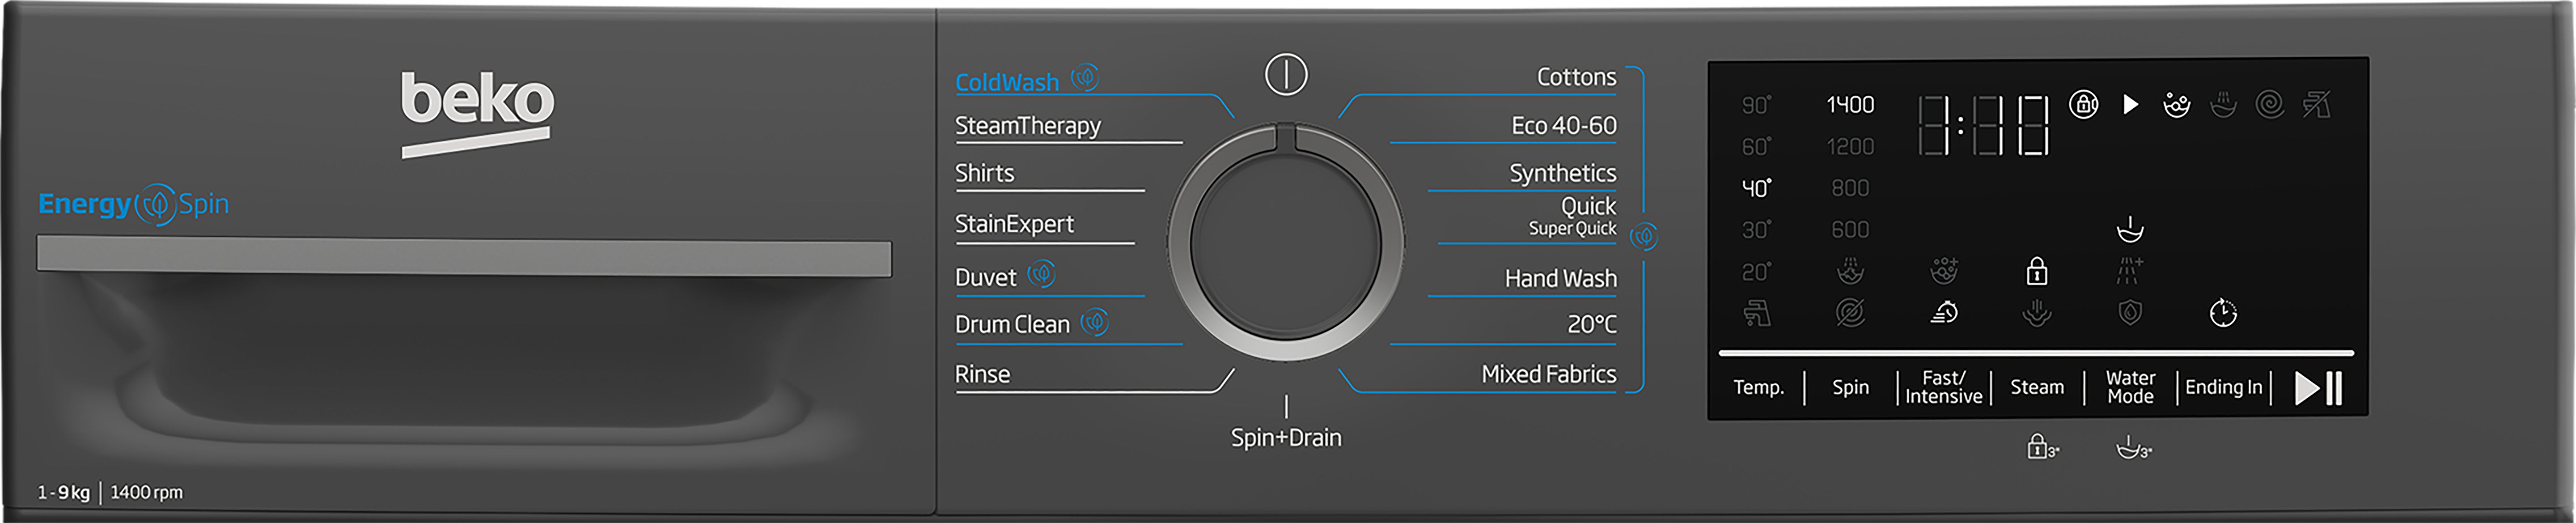Screen dimensions: 2576x523
Task: Toggle the Water Mode option
Action: 2130,387
